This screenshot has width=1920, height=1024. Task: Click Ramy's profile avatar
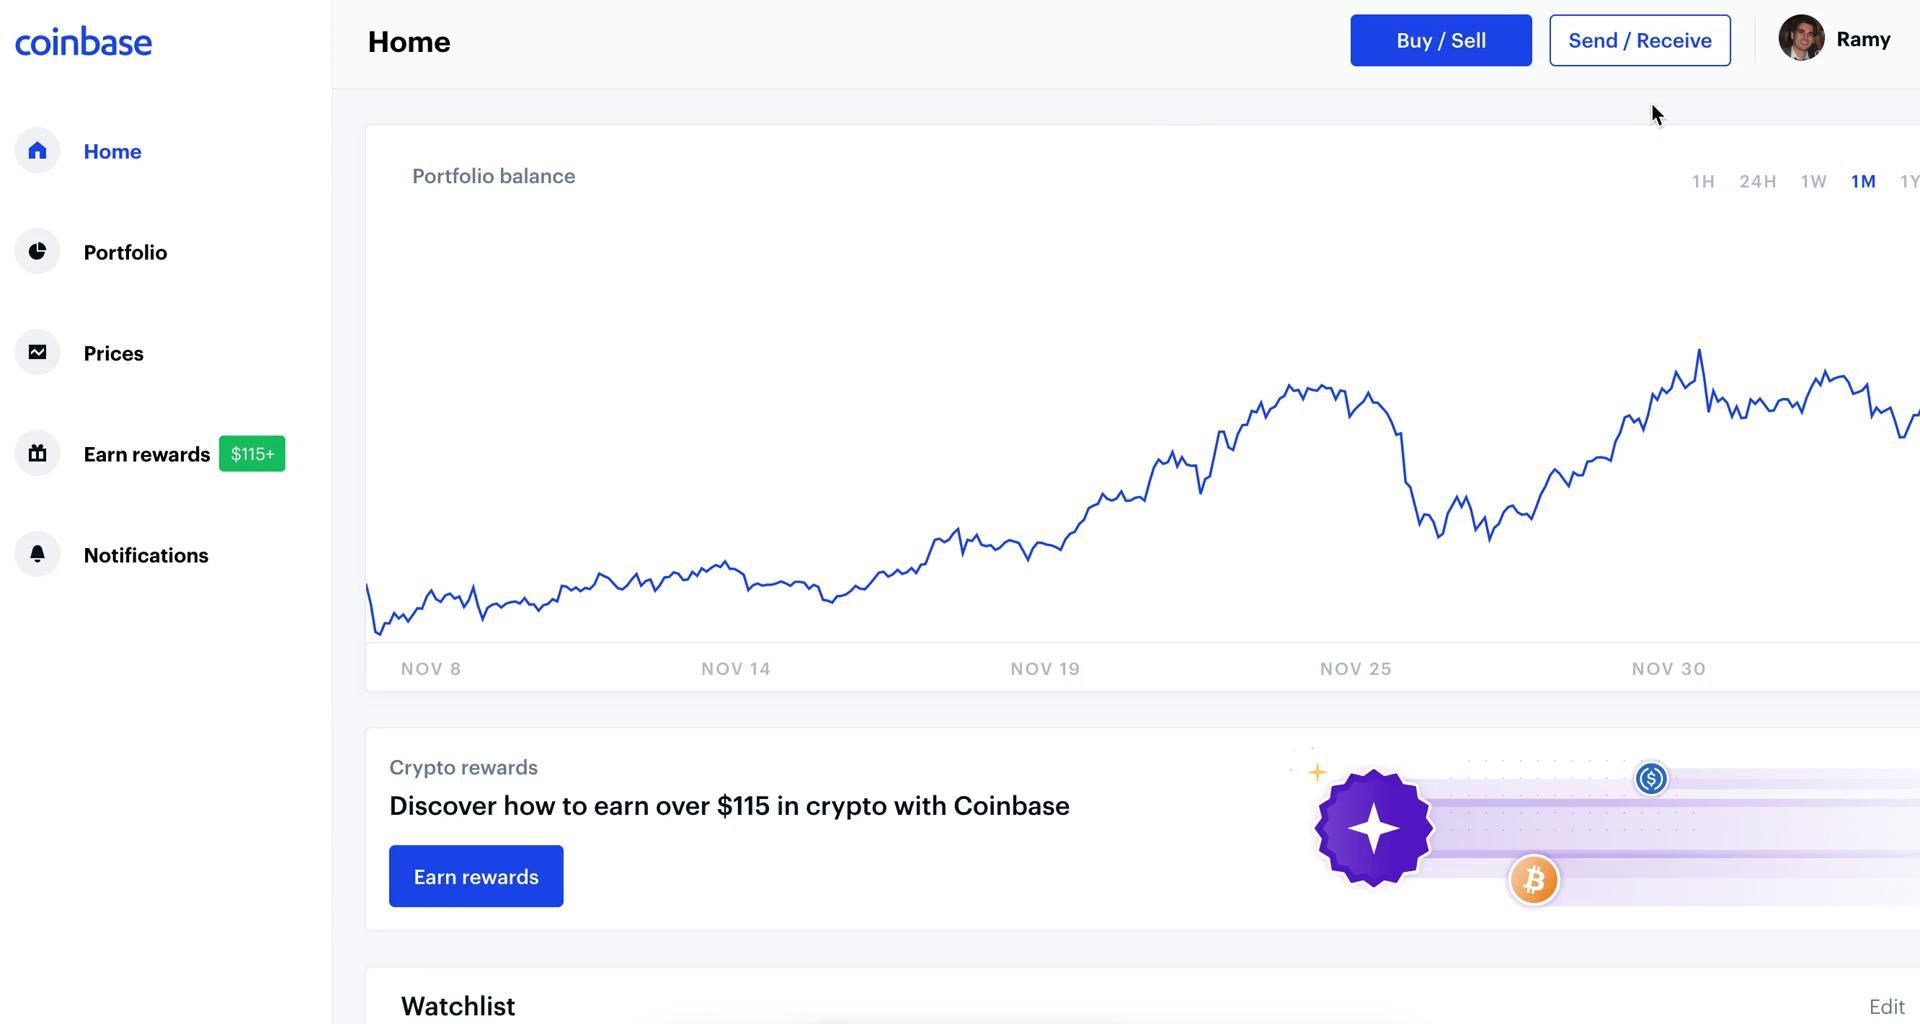point(1801,39)
